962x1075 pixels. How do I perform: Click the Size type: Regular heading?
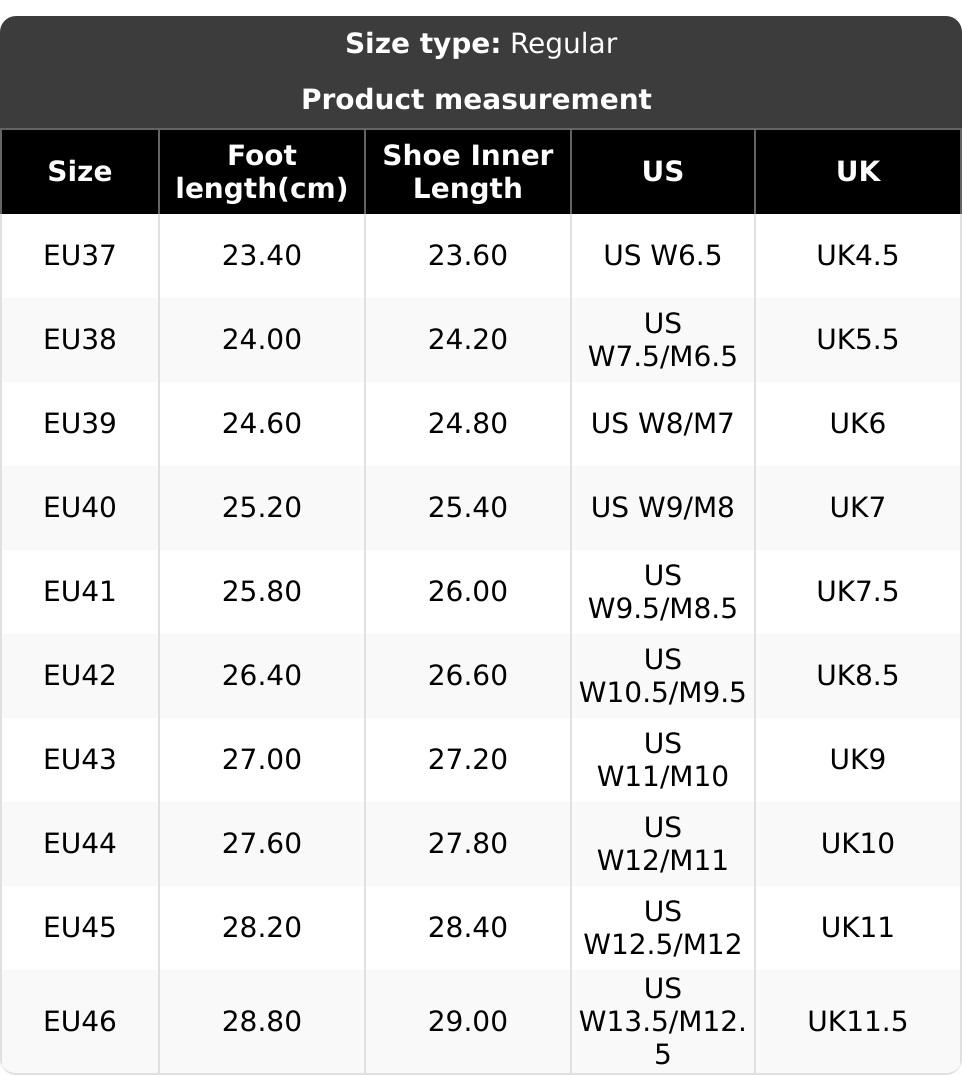[x=481, y=44]
